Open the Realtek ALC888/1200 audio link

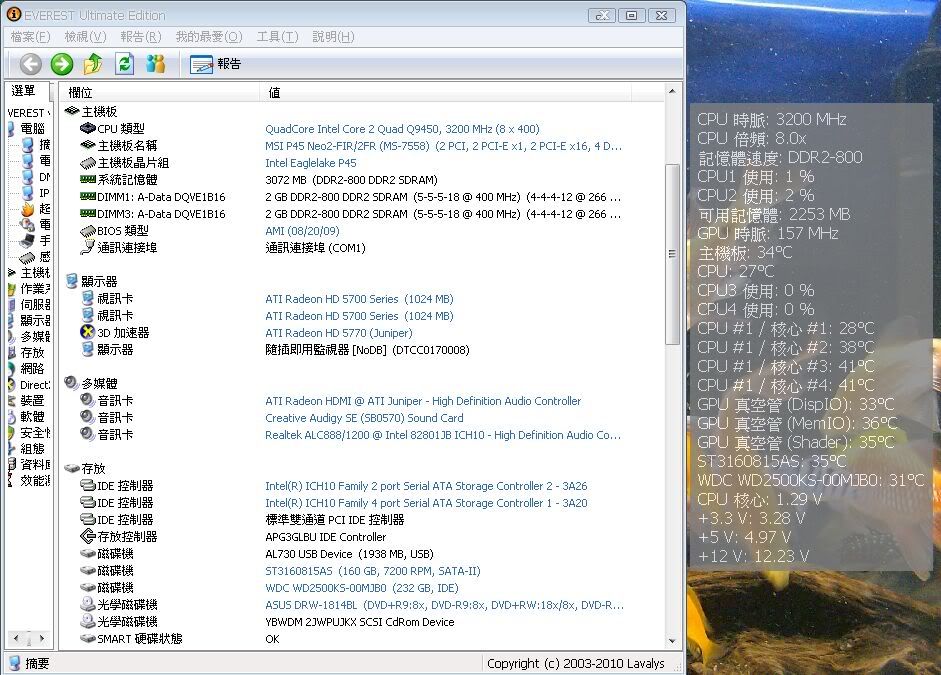pyautogui.click(x=443, y=435)
